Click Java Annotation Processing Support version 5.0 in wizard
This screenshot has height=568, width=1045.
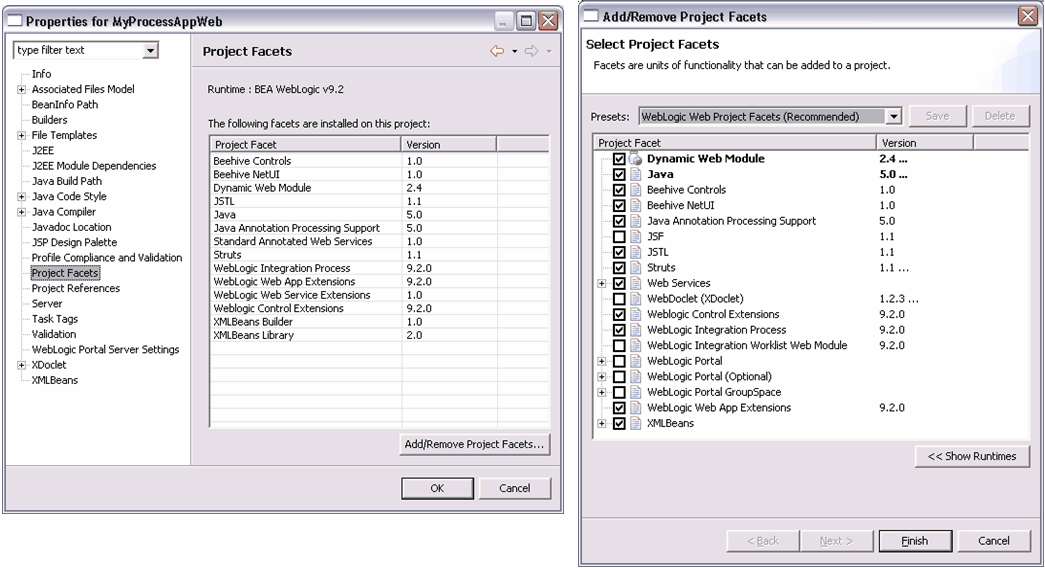(887, 221)
